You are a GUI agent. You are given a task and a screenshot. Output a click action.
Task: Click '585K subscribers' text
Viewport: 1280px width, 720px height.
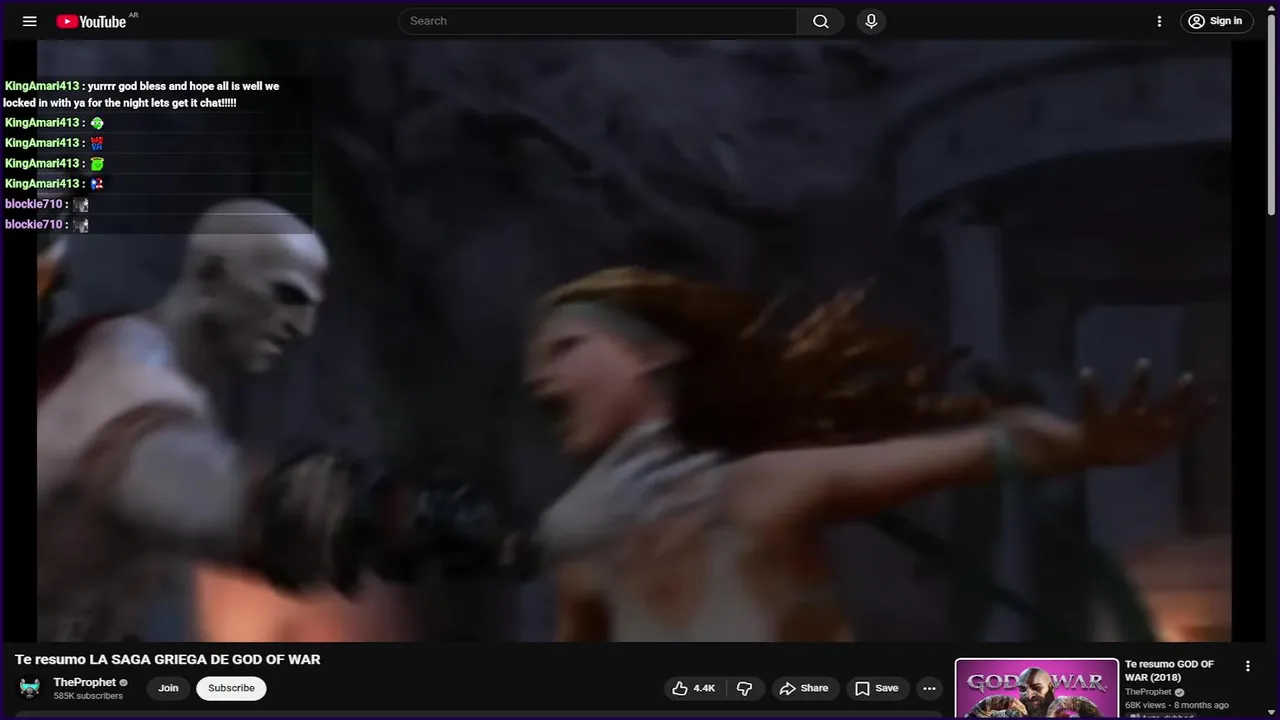88,696
